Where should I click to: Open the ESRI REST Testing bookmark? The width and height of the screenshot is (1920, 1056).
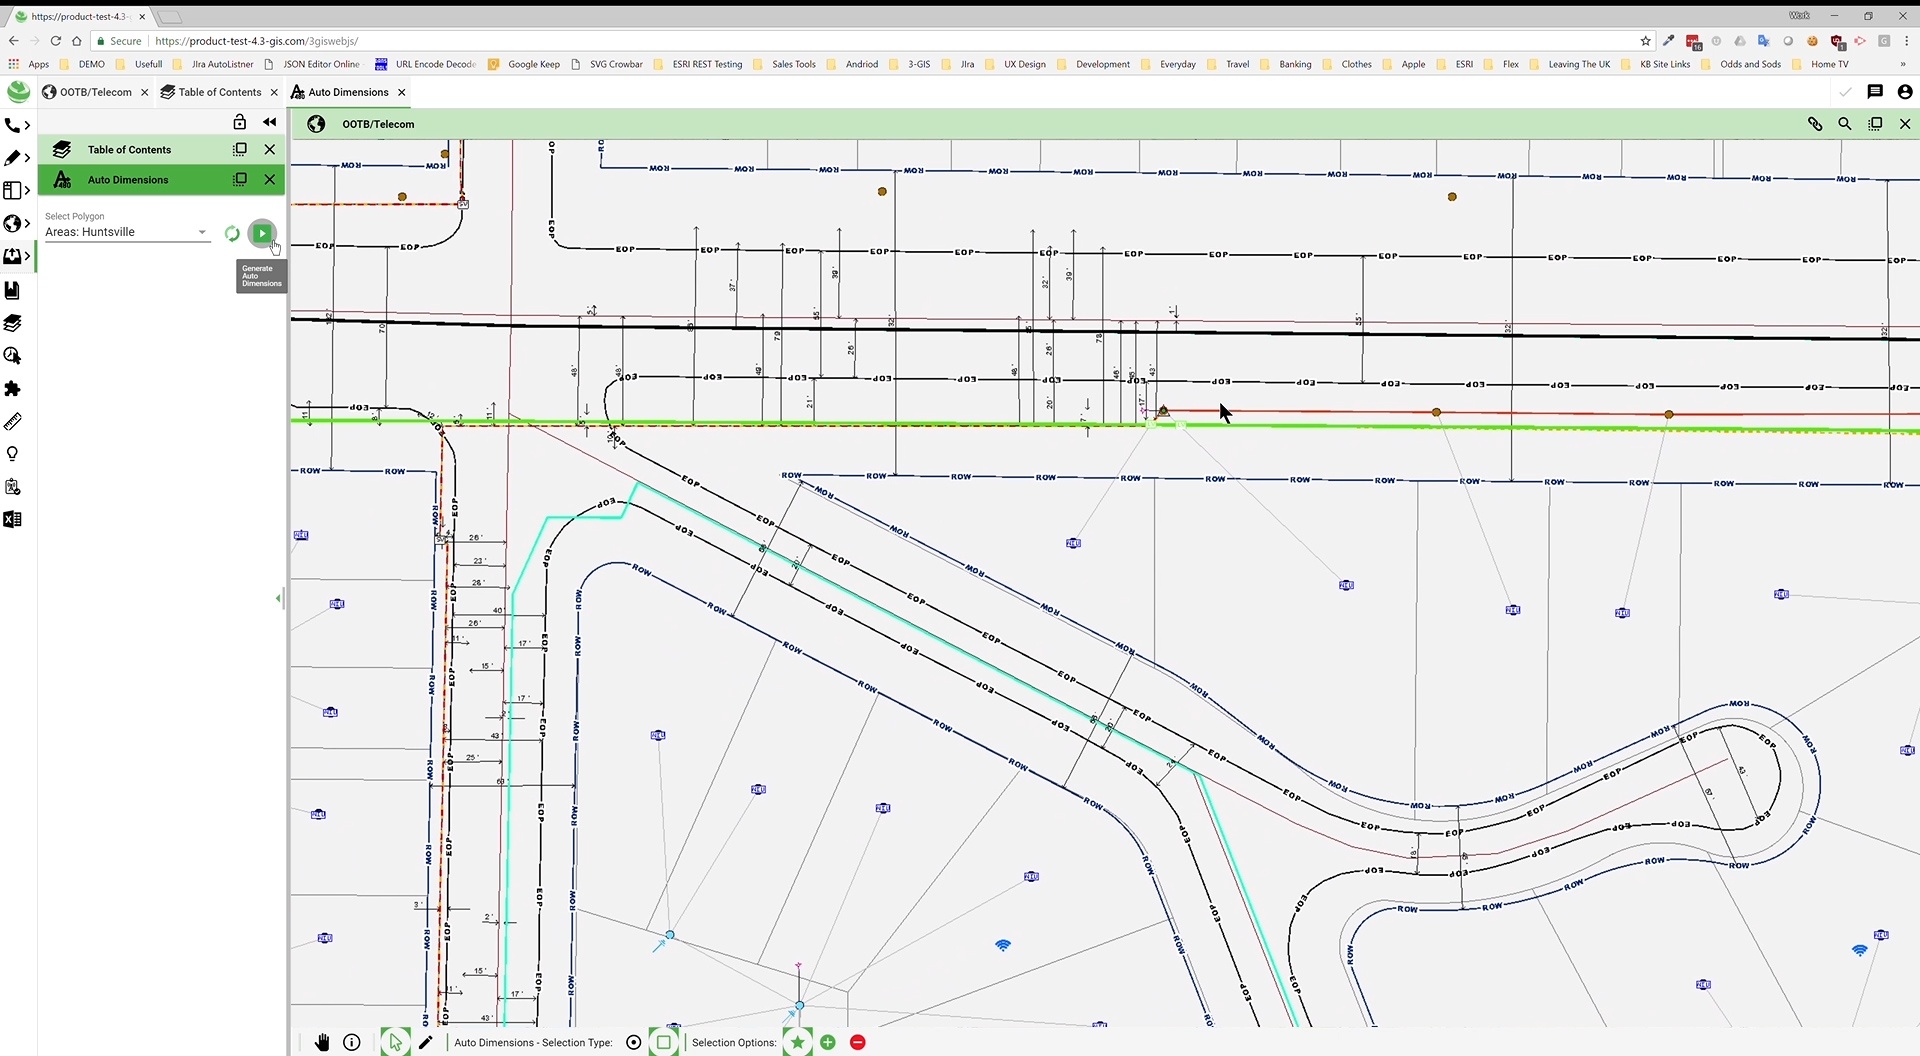[x=707, y=63]
